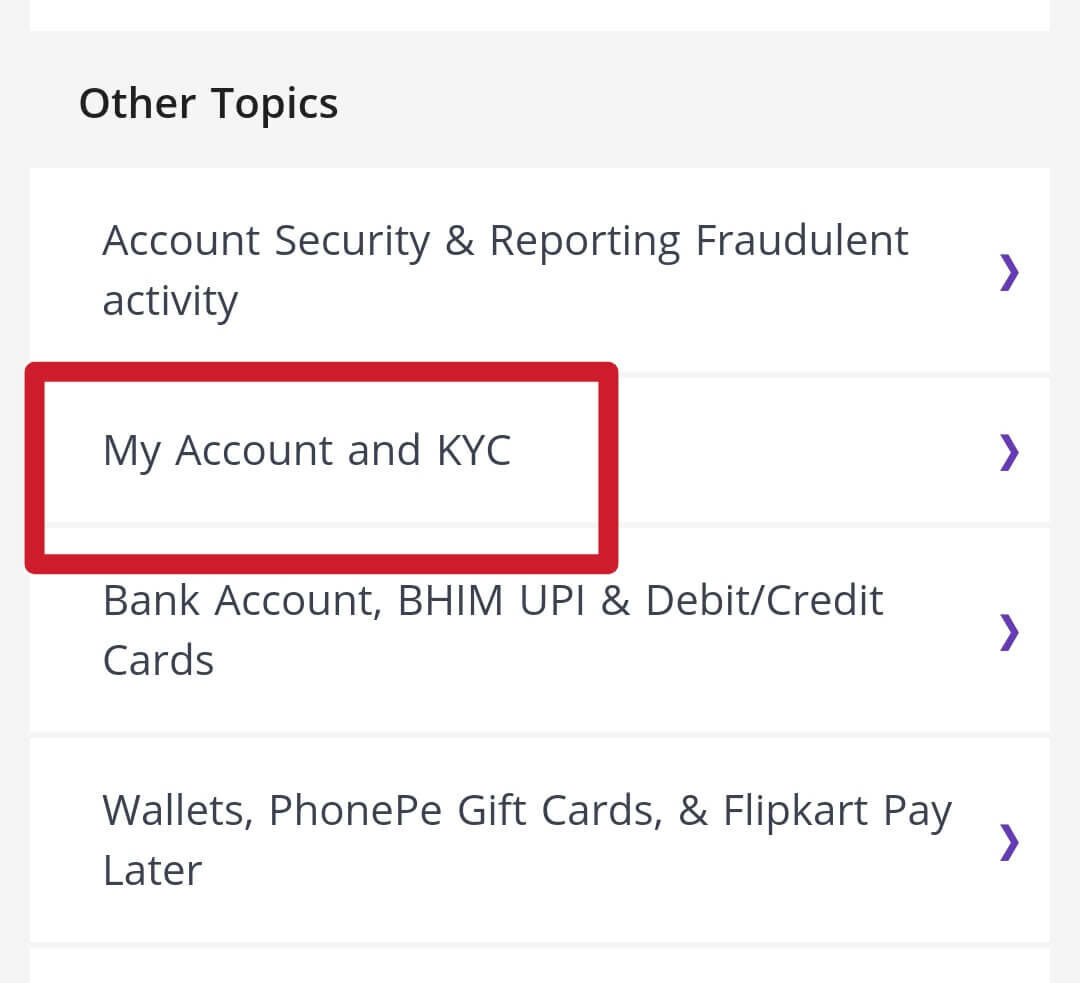Image resolution: width=1080 pixels, height=983 pixels.
Task: Tap the arrow icon next to My Account and KYC
Action: 1009,452
